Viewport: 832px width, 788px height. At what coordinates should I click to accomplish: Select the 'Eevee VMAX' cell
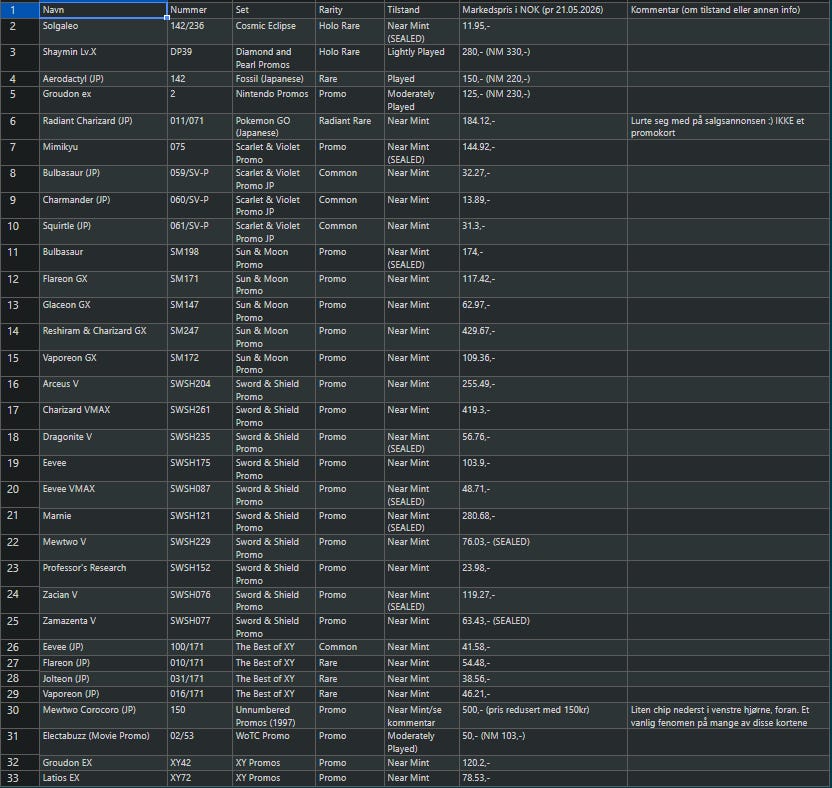pyautogui.click(x=103, y=495)
